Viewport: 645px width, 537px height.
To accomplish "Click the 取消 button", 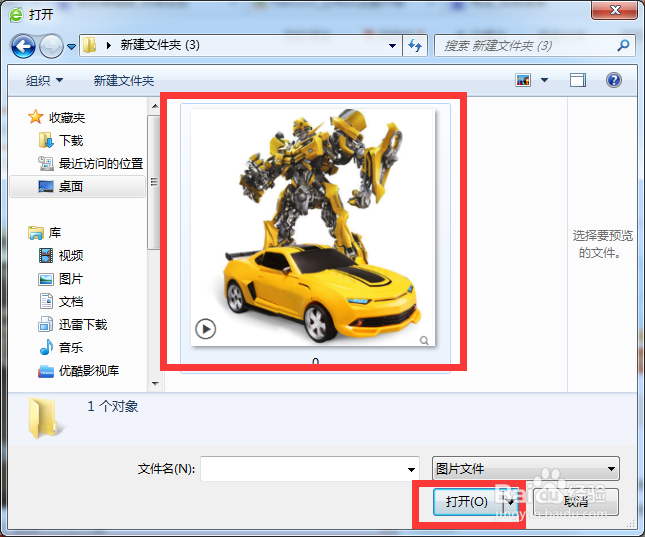I will click(576, 502).
